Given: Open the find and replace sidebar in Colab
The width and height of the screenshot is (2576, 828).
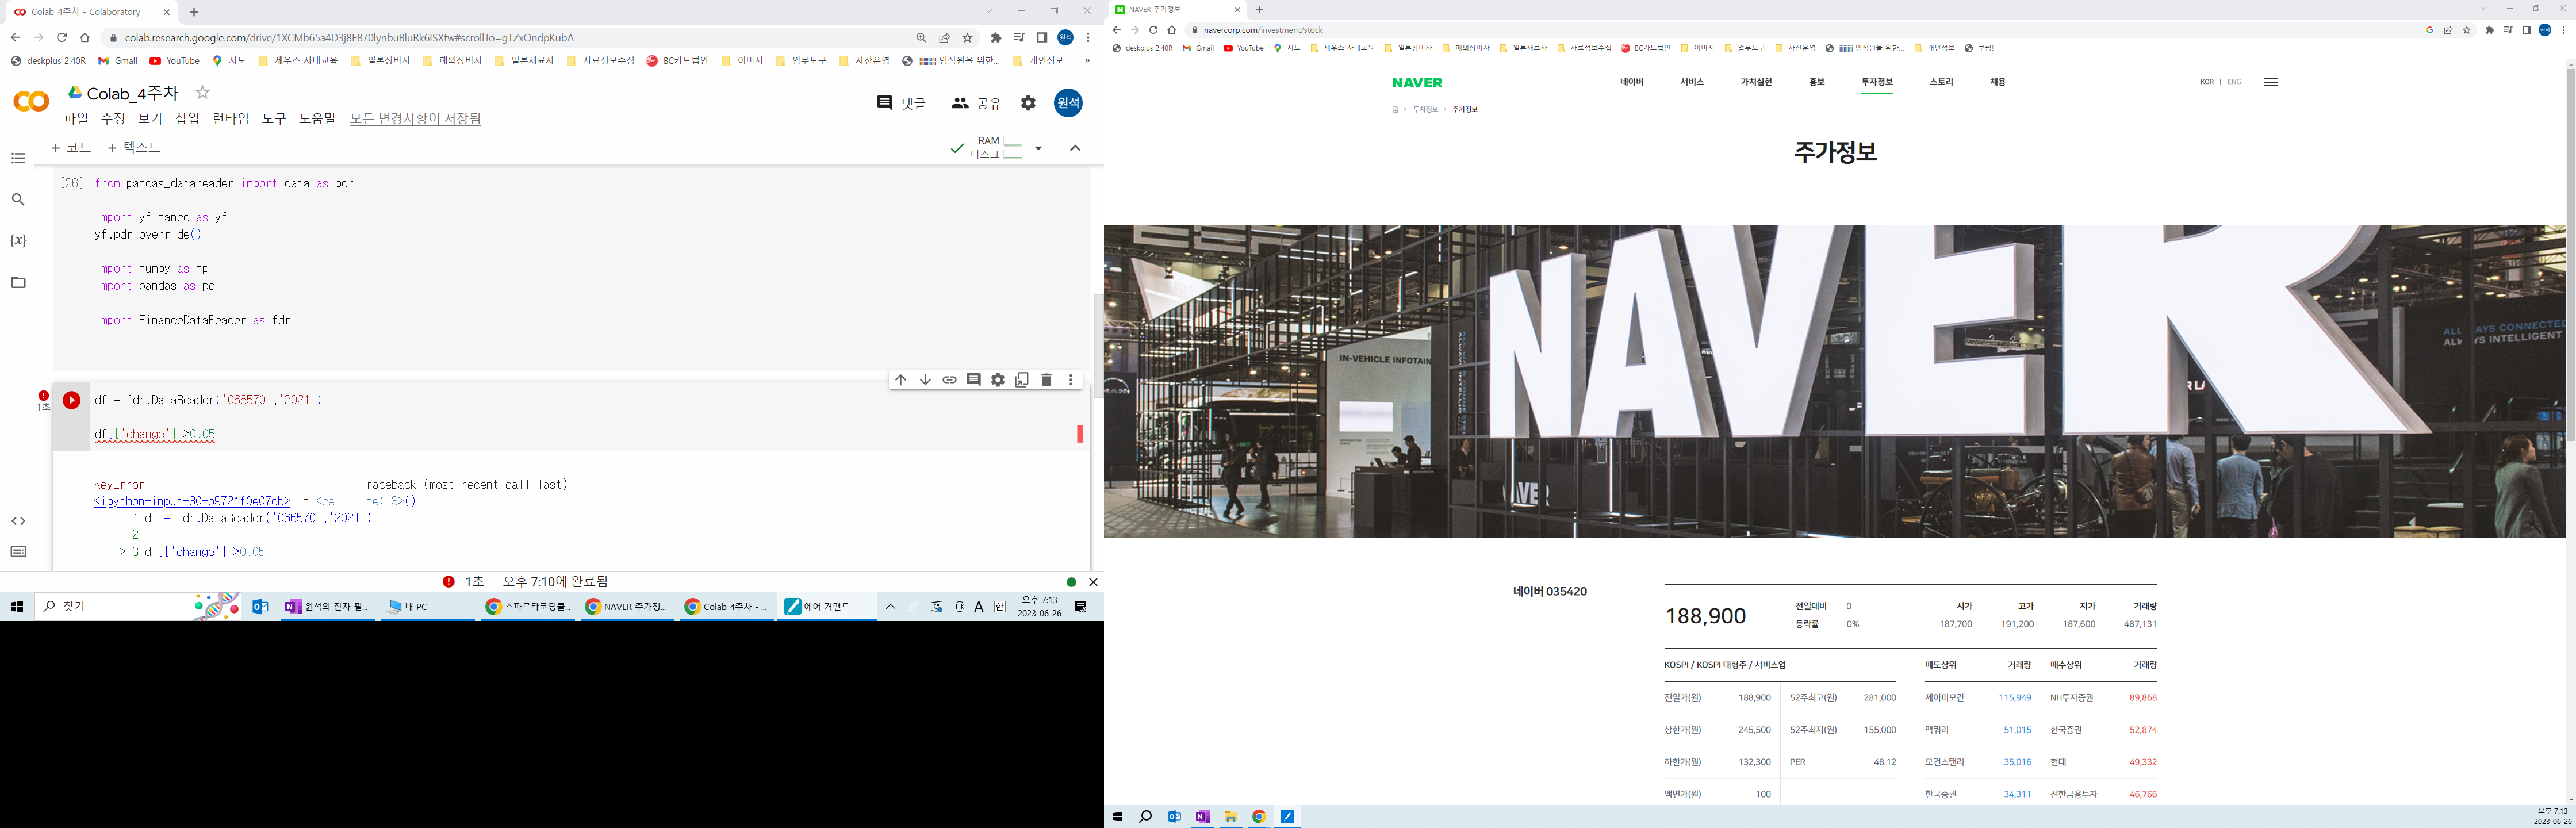Looking at the screenshot, I should tap(18, 199).
